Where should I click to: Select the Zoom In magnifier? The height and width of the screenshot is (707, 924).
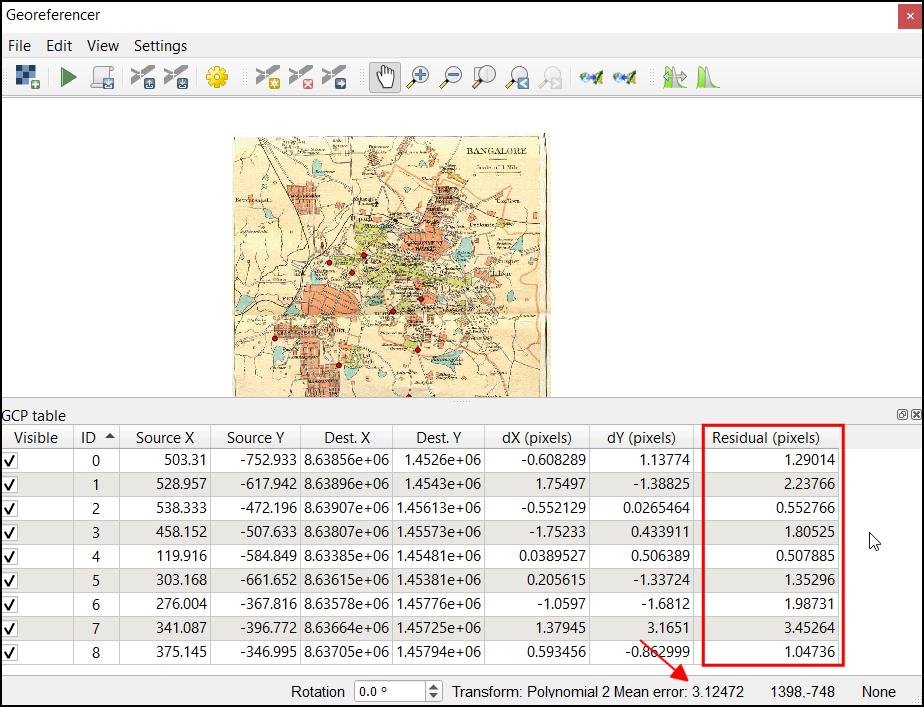418,77
